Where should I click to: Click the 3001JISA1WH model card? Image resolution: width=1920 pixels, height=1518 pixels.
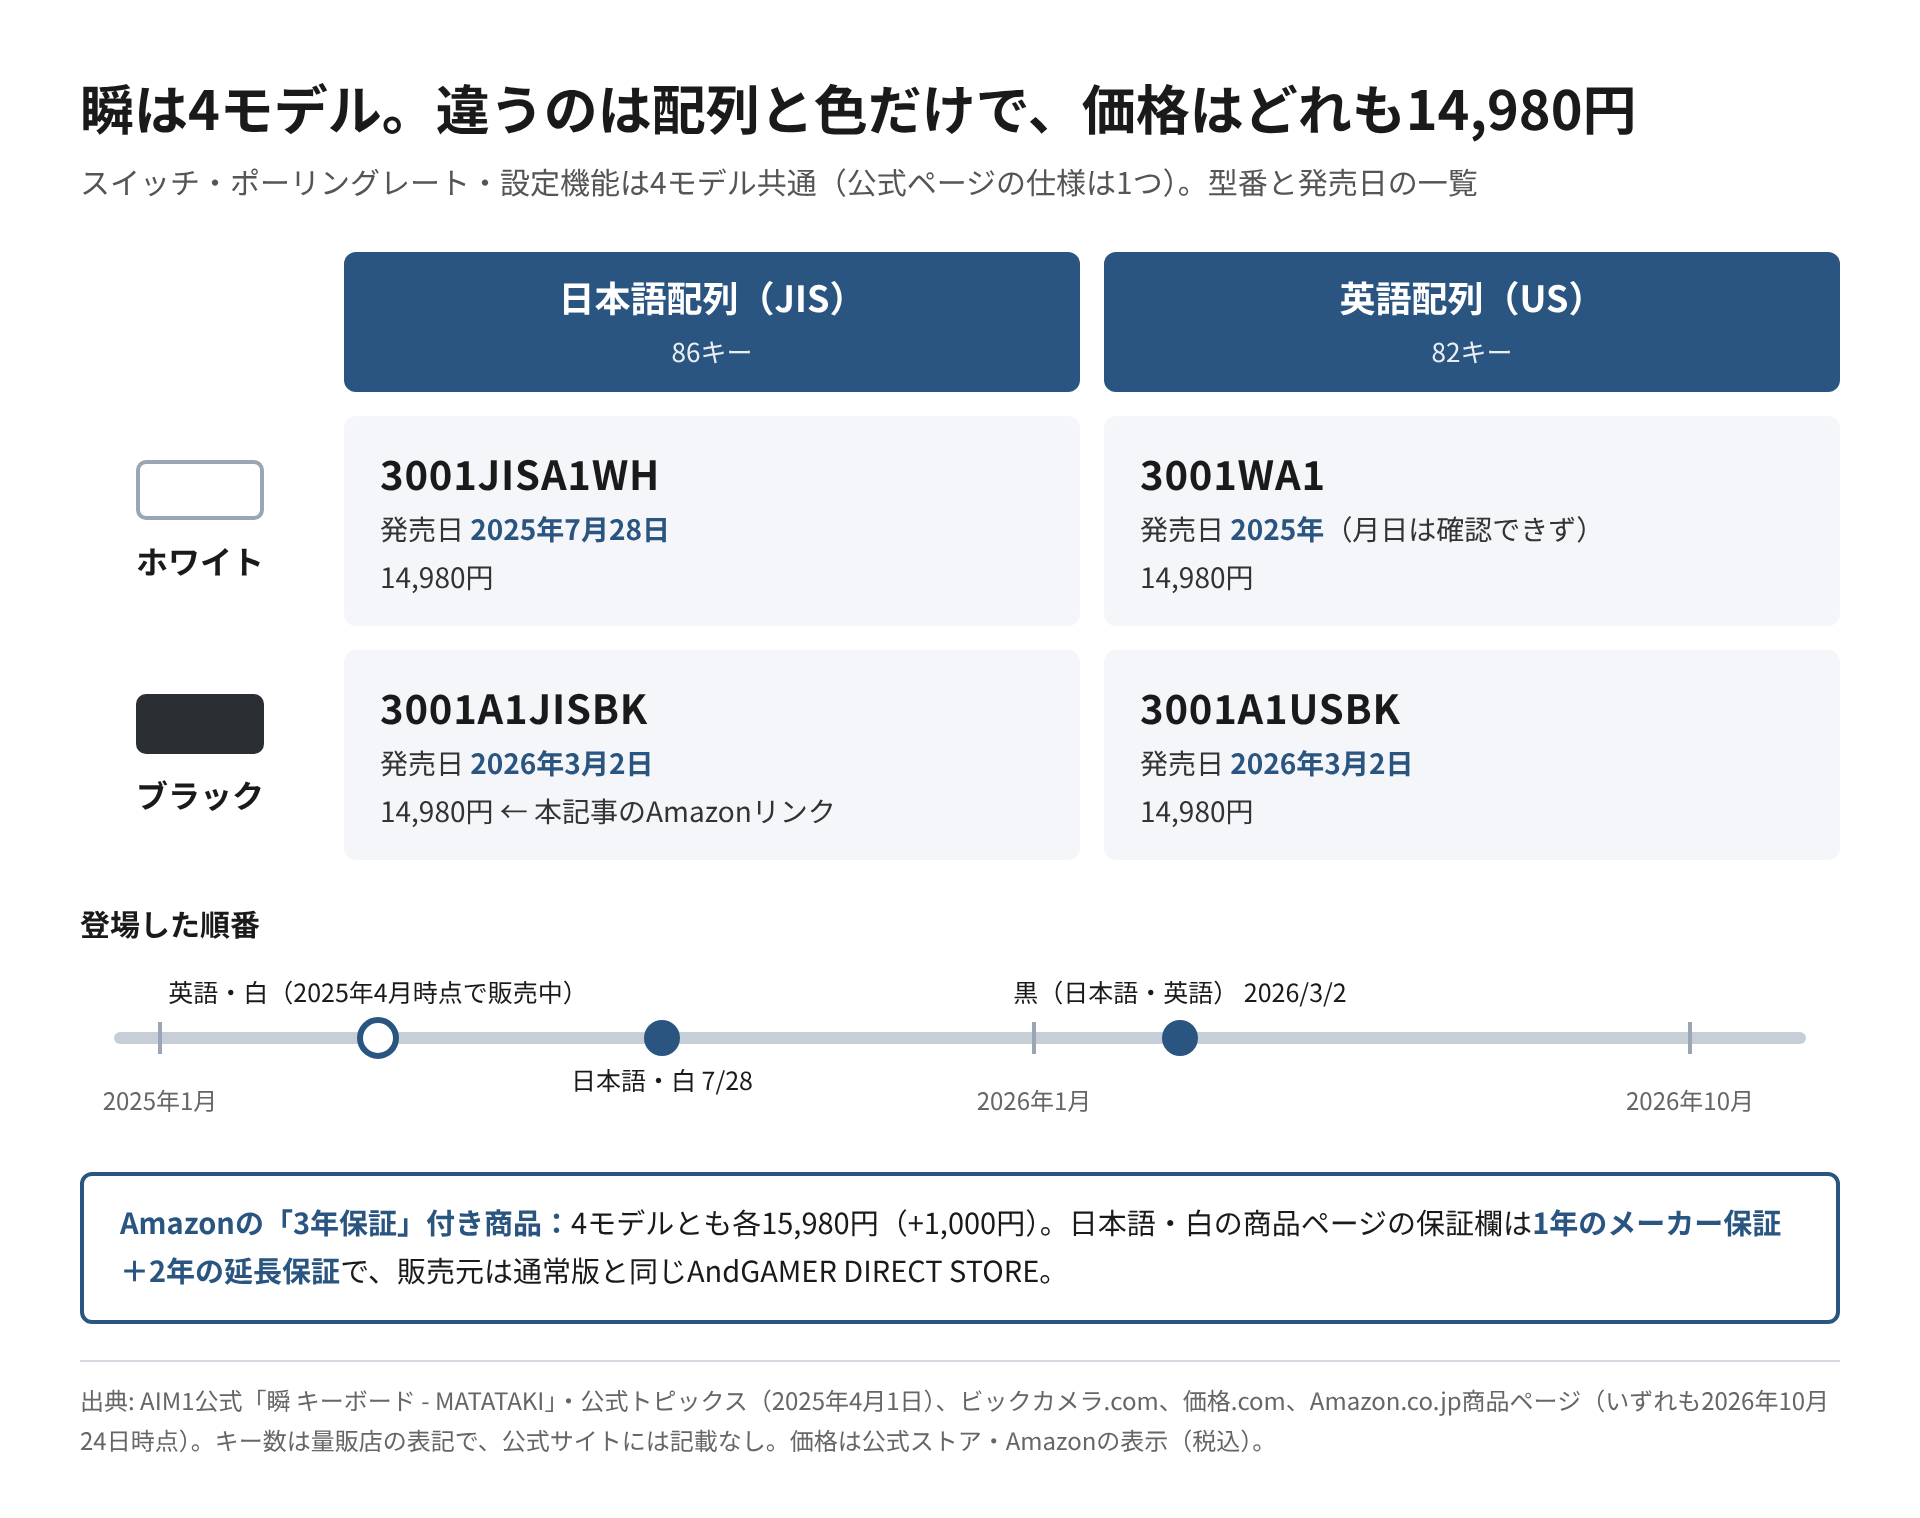[712, 521]
